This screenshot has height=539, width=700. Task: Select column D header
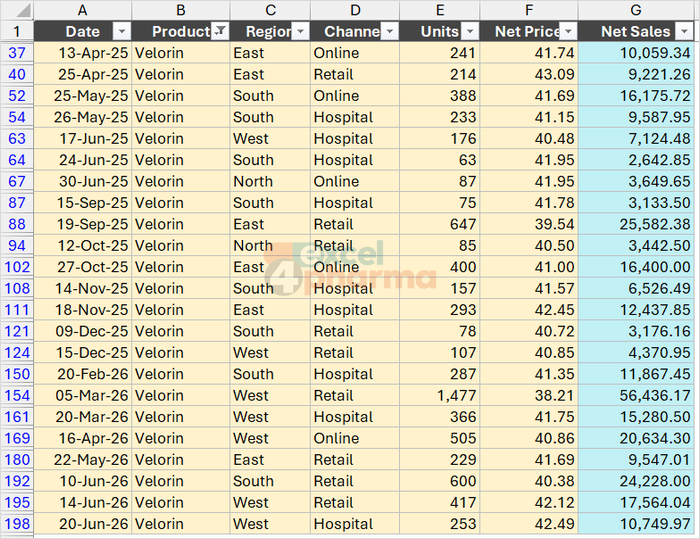point(355,10)
